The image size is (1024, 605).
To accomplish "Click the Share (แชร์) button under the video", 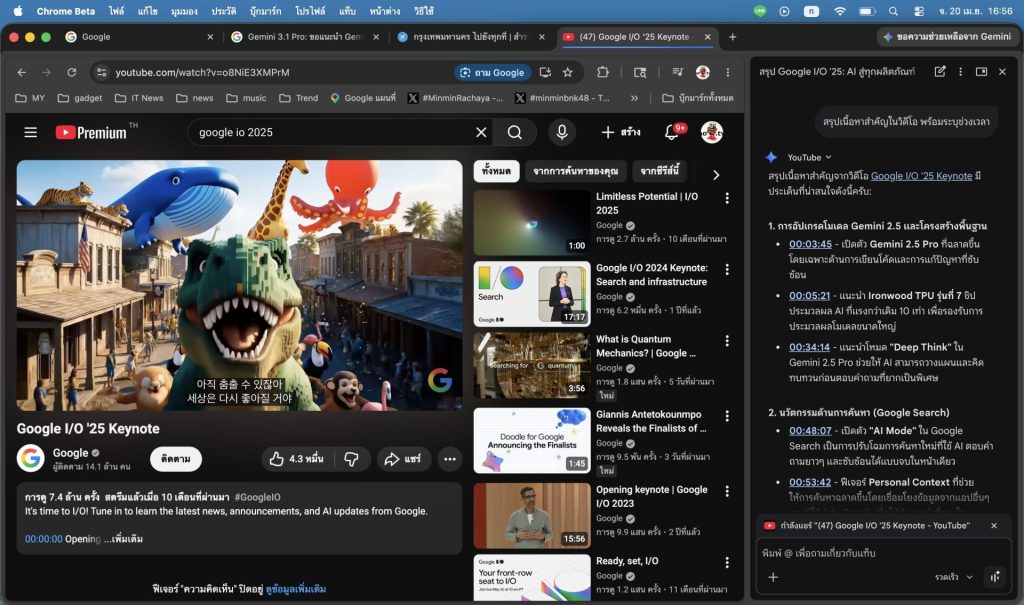I will pos(403,459).
